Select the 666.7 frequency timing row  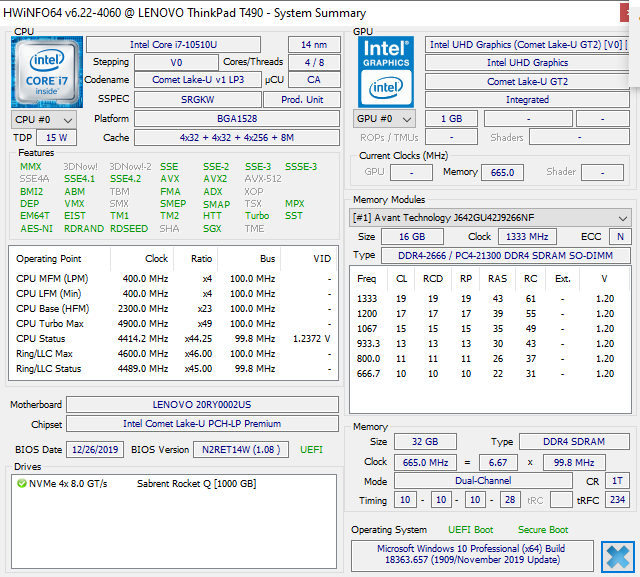[x=490, y=374]
